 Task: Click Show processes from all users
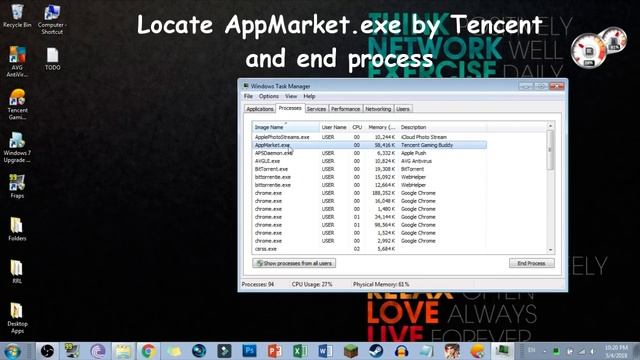[x=294, y=263]
